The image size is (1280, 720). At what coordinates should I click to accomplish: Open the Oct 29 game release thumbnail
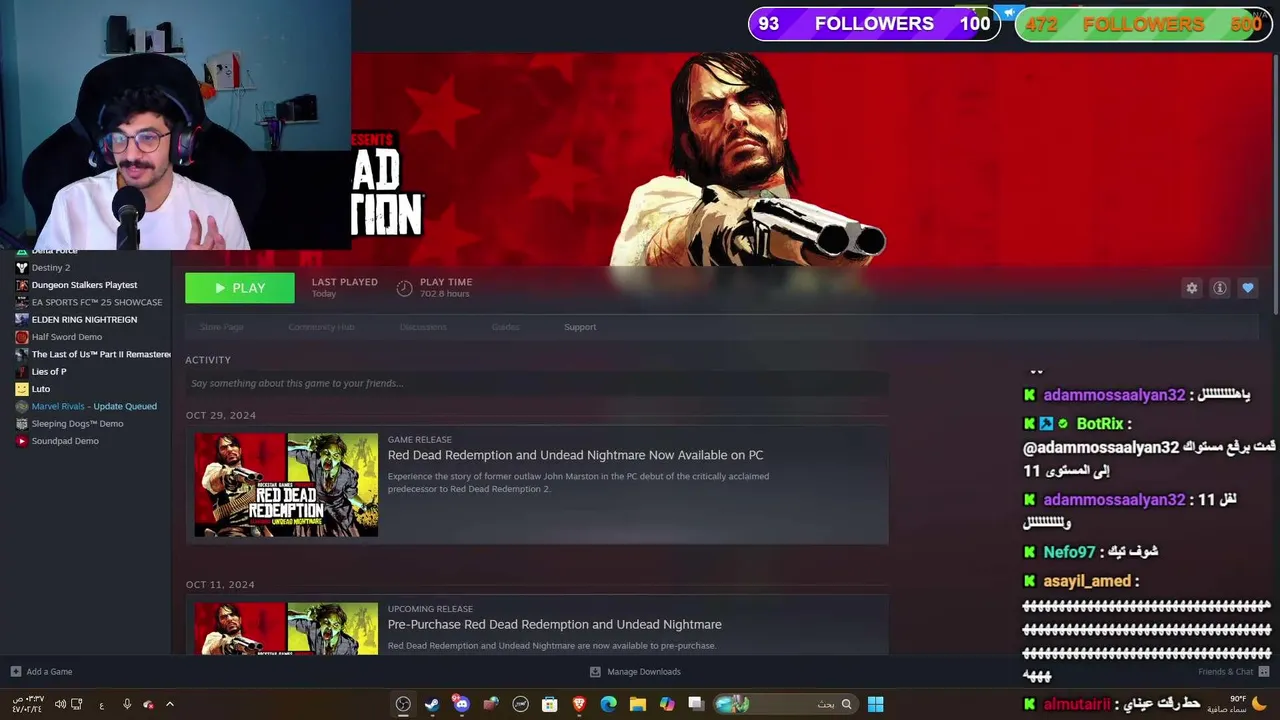tap(286, 485)
